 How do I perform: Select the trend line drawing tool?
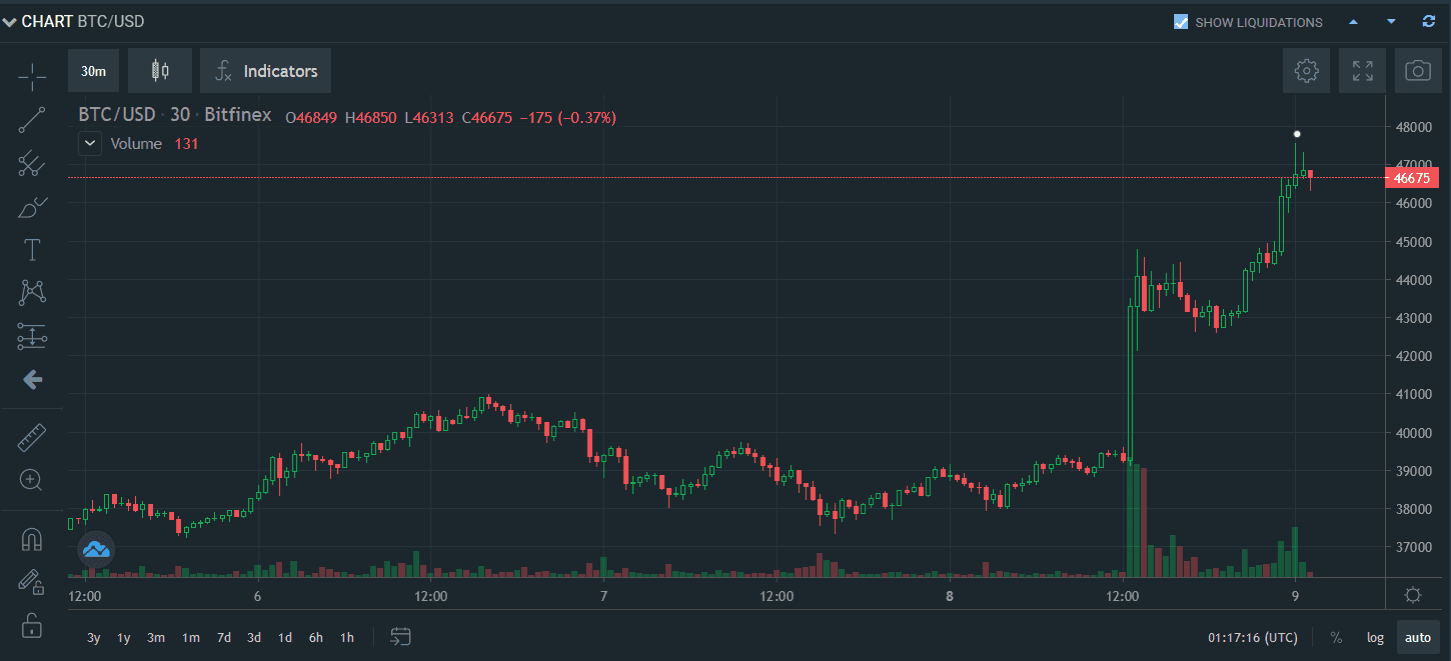(x=32, y=120)
